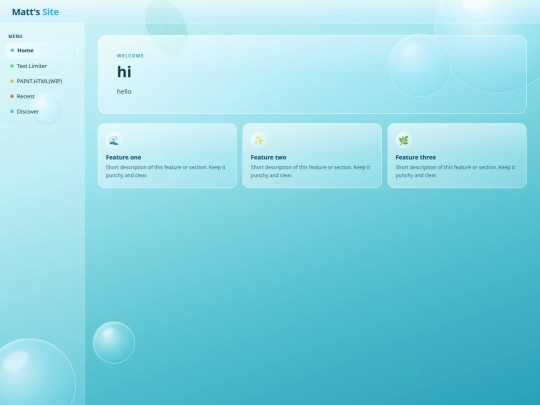Click the WELCOME label in the hero card
Image resolution: width=540 pixels, height=405 pixels.
point(130,56)
